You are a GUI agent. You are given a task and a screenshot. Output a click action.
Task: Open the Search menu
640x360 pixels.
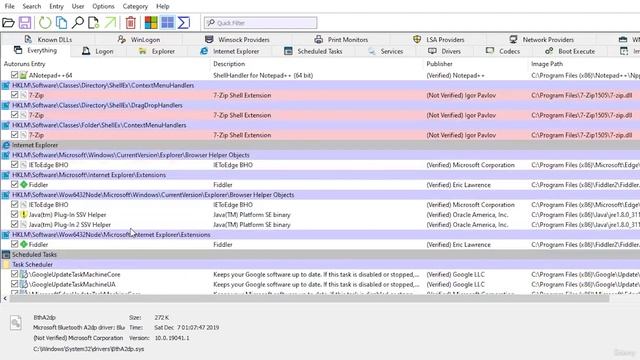click(31, 6)
